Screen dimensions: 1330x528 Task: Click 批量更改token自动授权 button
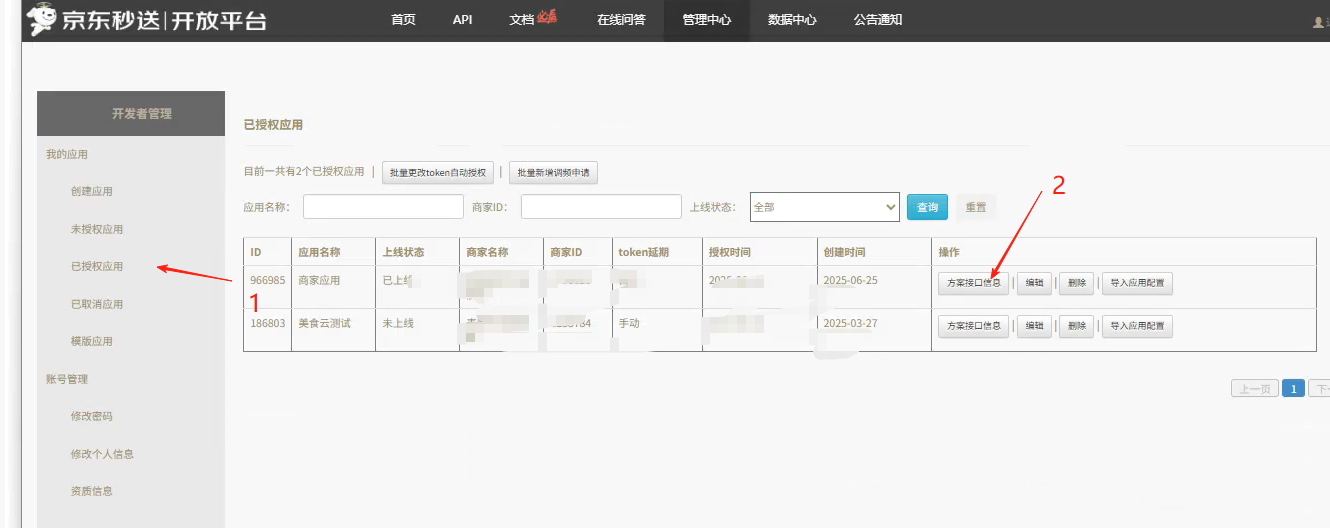[438, 173]
